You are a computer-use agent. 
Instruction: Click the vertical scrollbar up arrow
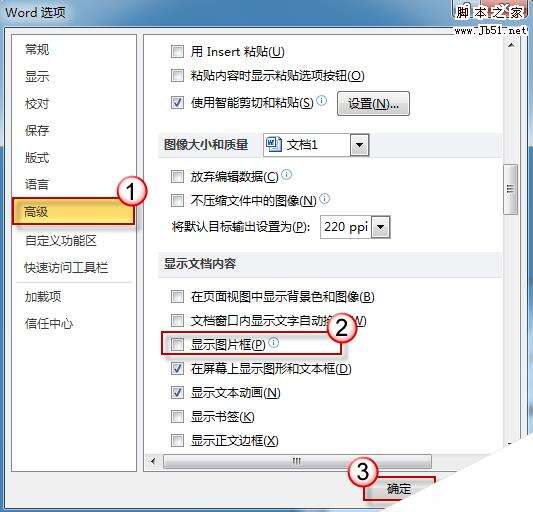511,45
